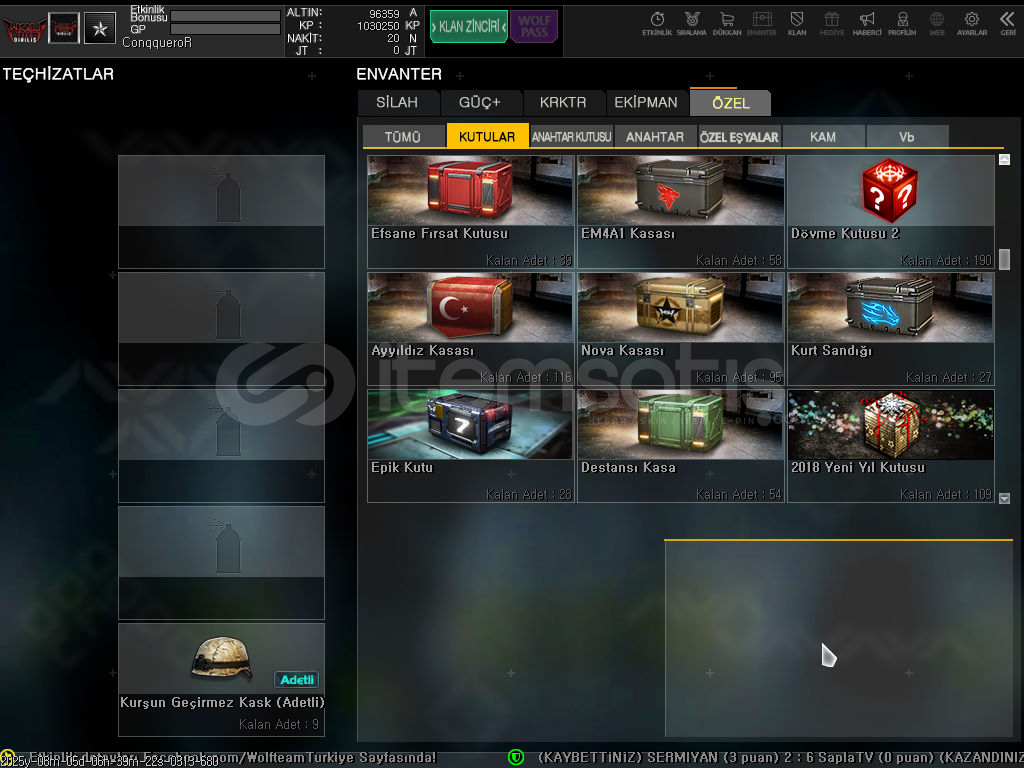
Task: Click the ALTIN value 96359
Action: click(x=384, y=14)
